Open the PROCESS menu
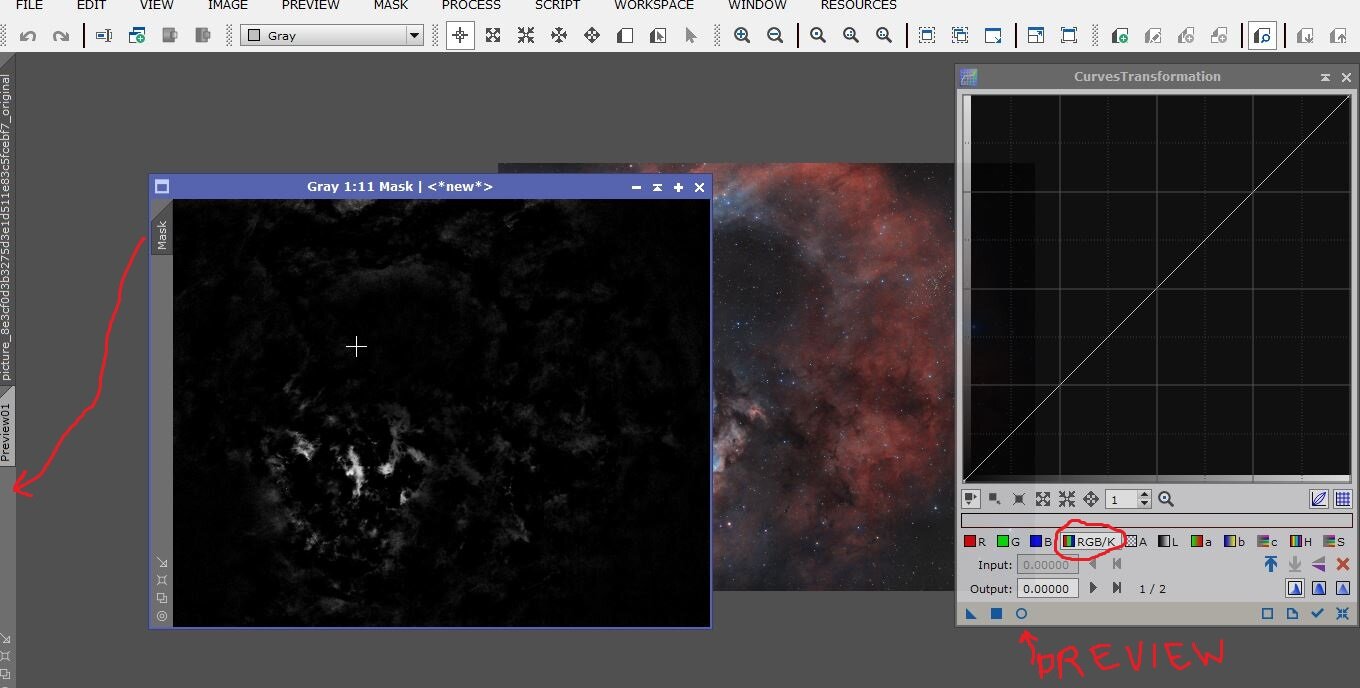Screen dimensions: 1360x688 [x=471, y=5]
